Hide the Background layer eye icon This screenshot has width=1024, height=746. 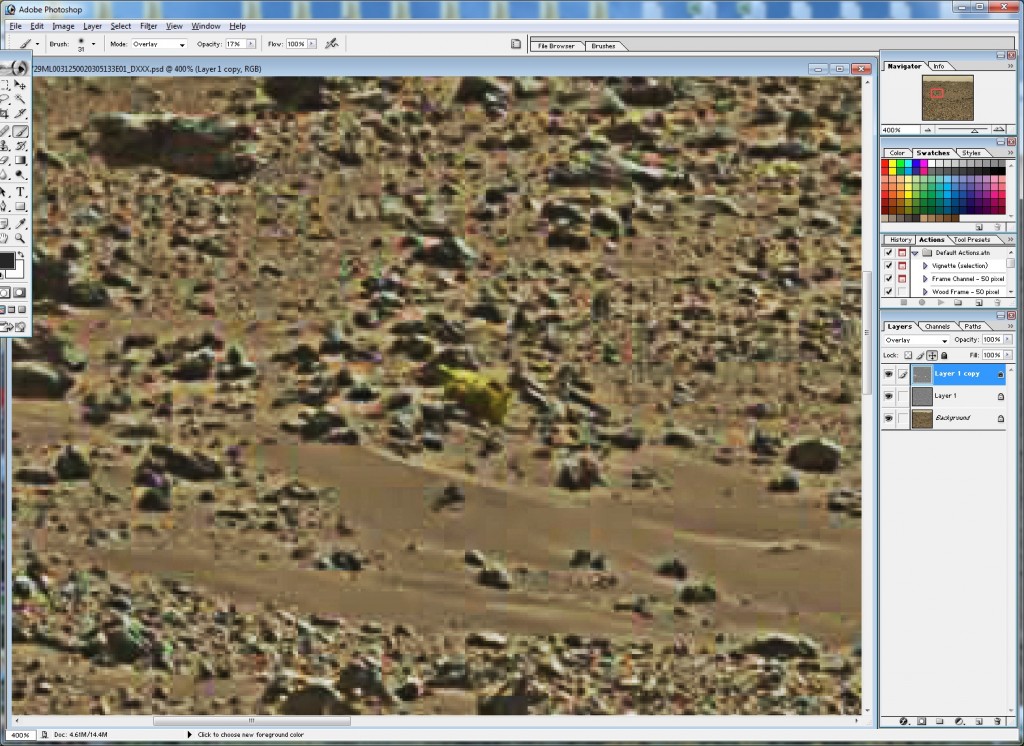point(888,418)
